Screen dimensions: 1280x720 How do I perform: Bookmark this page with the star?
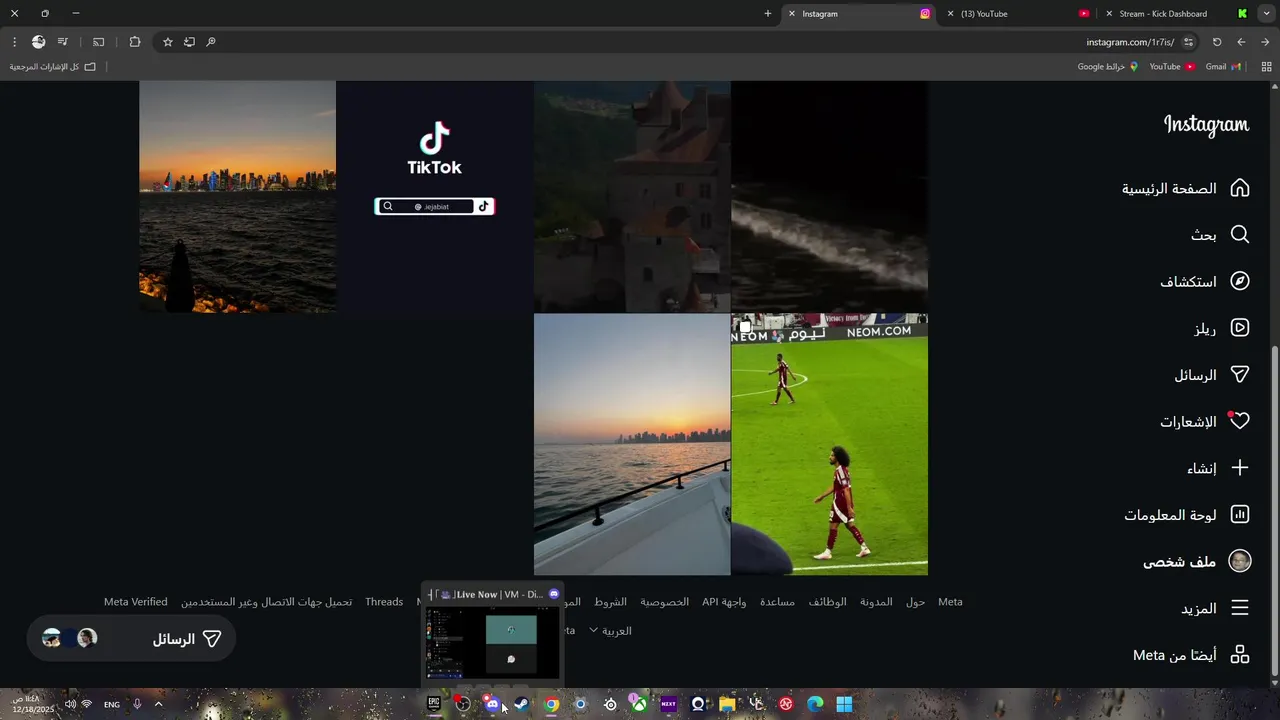point(167,42)
